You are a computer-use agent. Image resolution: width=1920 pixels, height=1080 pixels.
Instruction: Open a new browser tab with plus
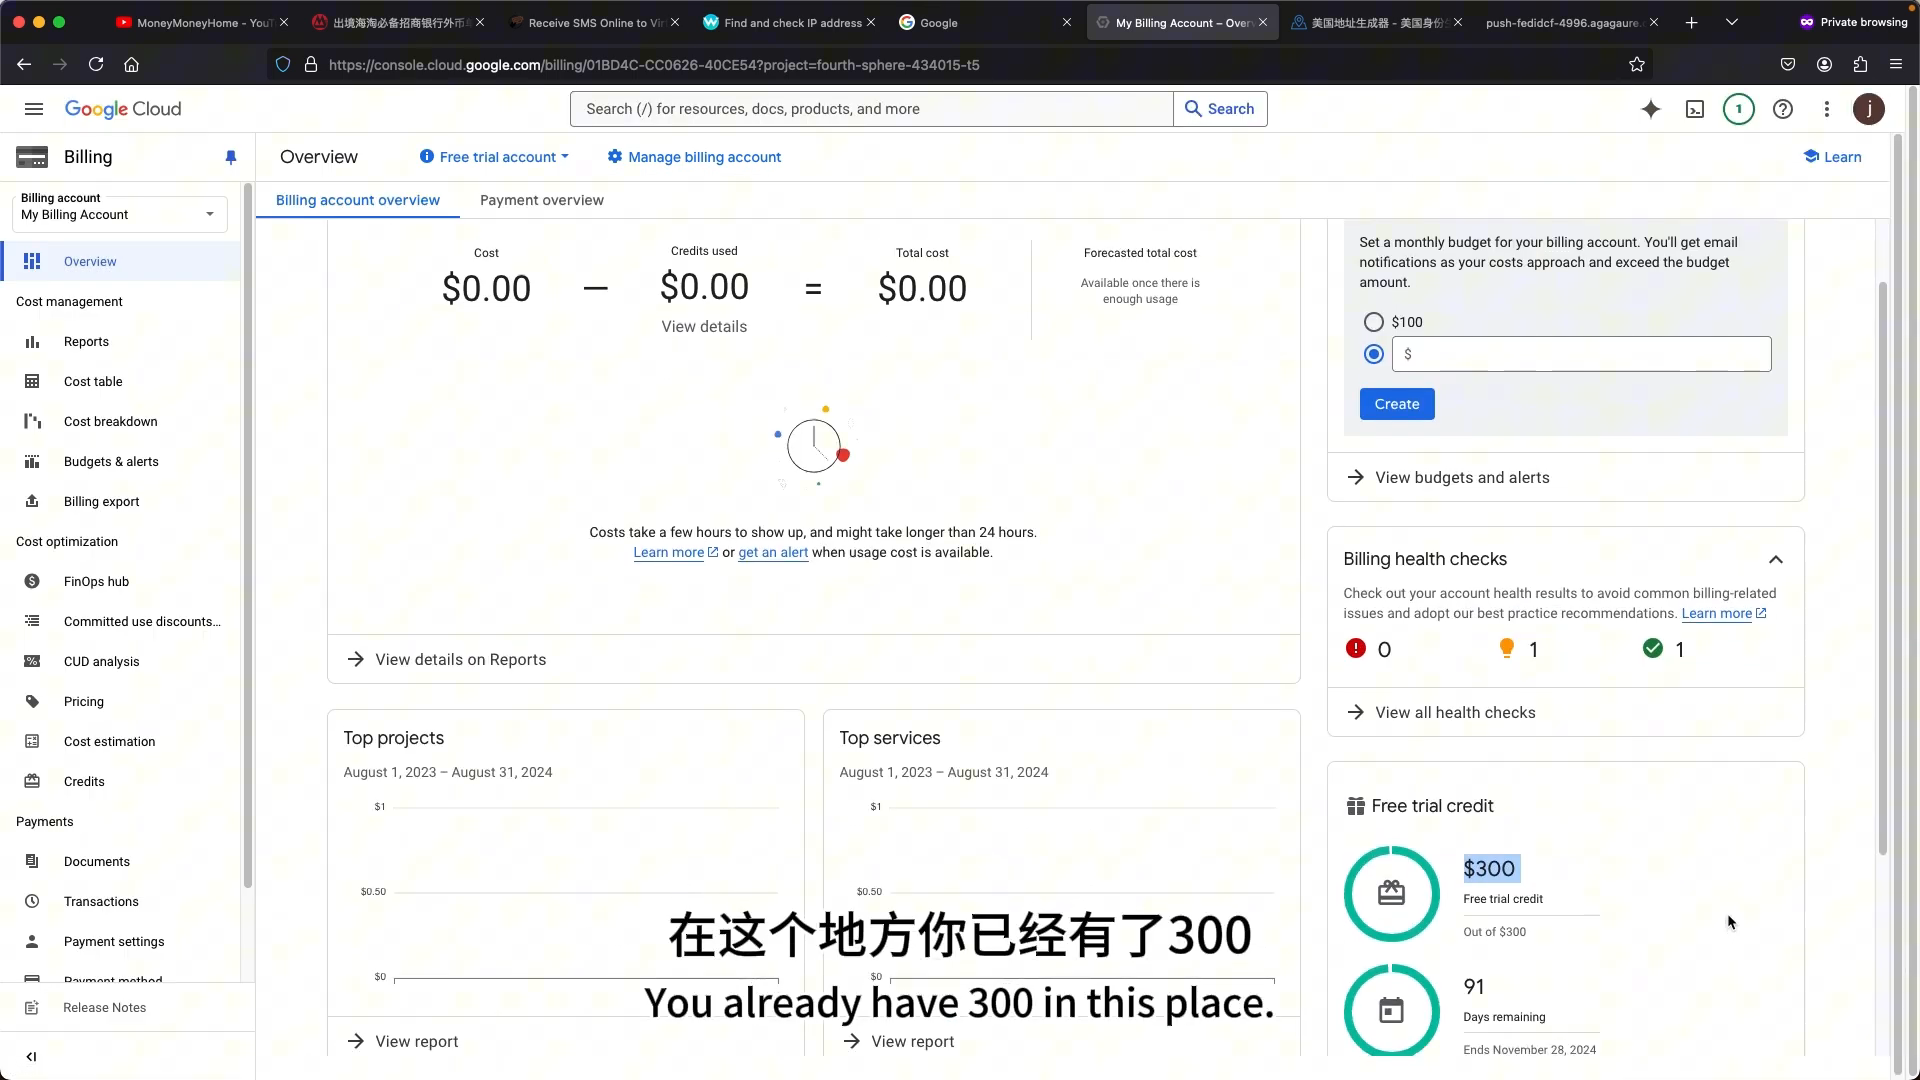(x=1692, y=22)
